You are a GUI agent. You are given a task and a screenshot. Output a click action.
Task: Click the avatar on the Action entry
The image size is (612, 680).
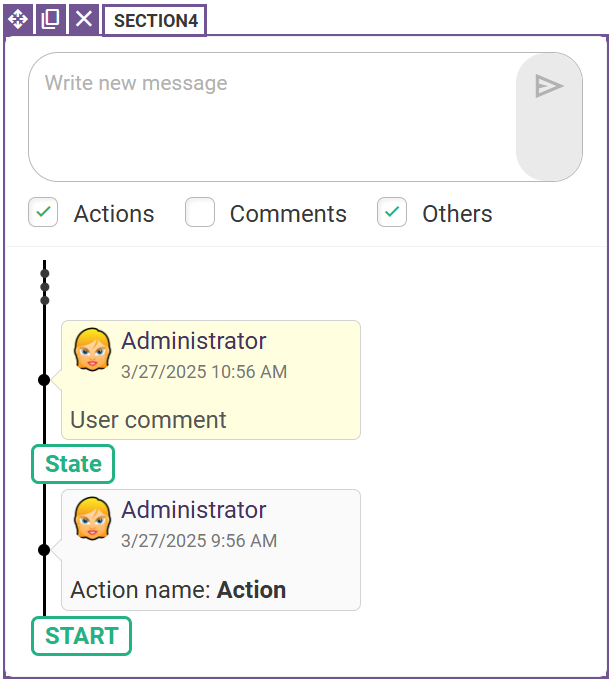tap(92, 518)
